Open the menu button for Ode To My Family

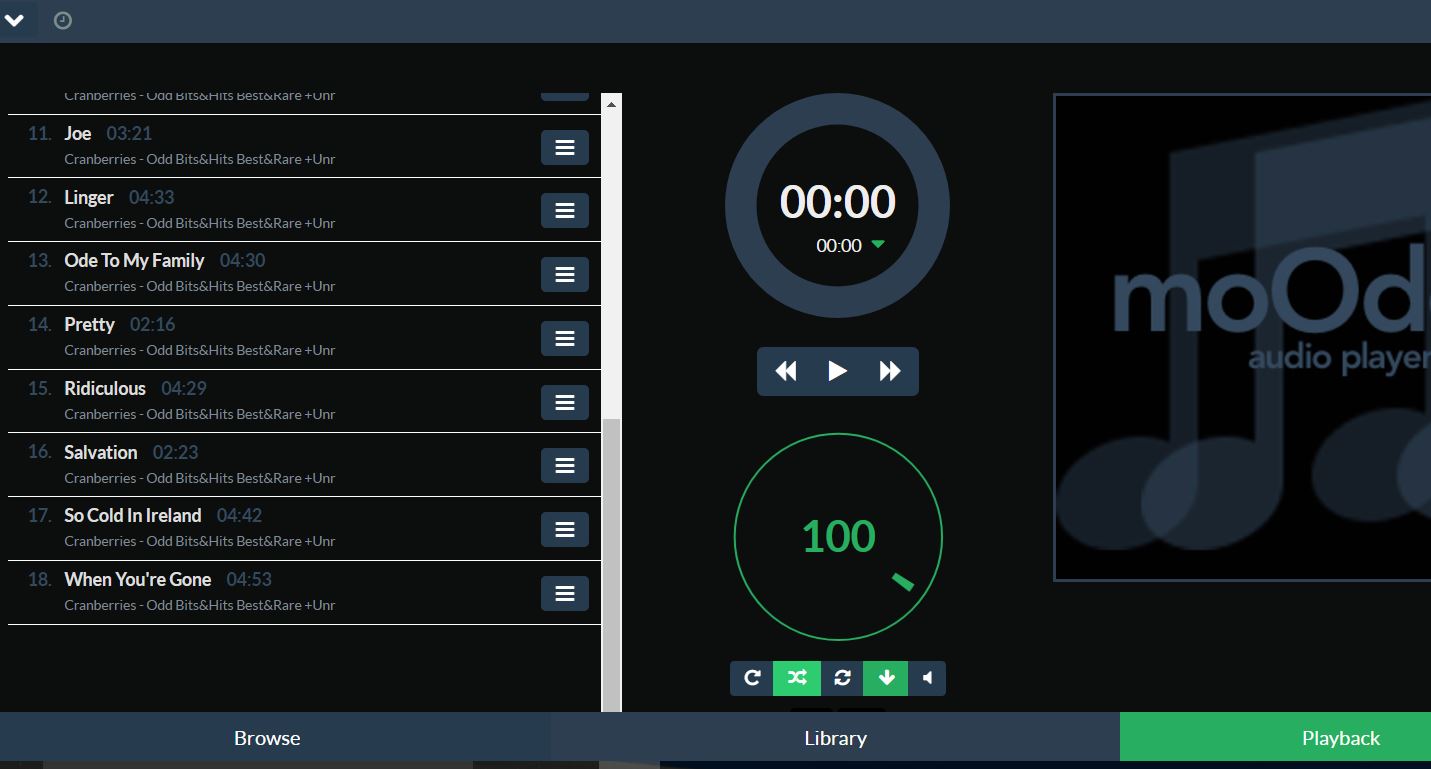[565, 274]
